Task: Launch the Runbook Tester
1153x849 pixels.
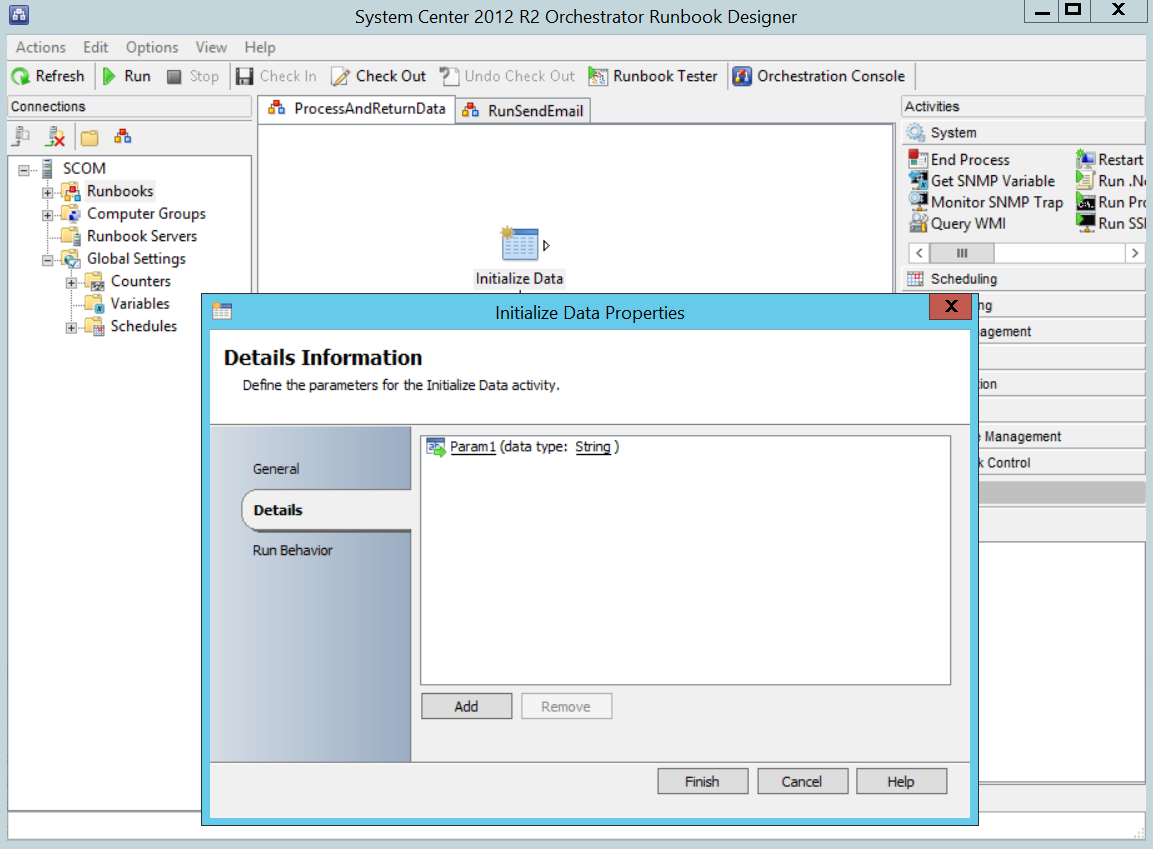Action: coord(652,76)
